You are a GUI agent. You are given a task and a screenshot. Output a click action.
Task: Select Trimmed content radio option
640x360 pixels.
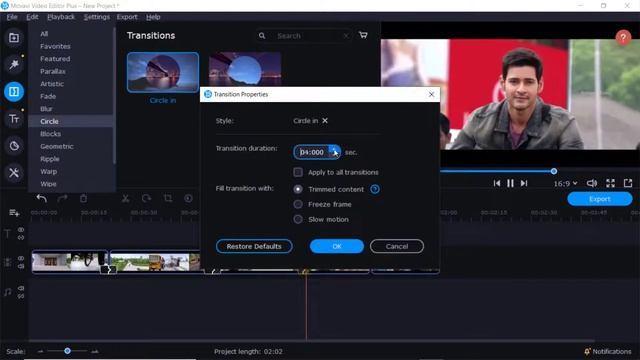pos(298,189)
